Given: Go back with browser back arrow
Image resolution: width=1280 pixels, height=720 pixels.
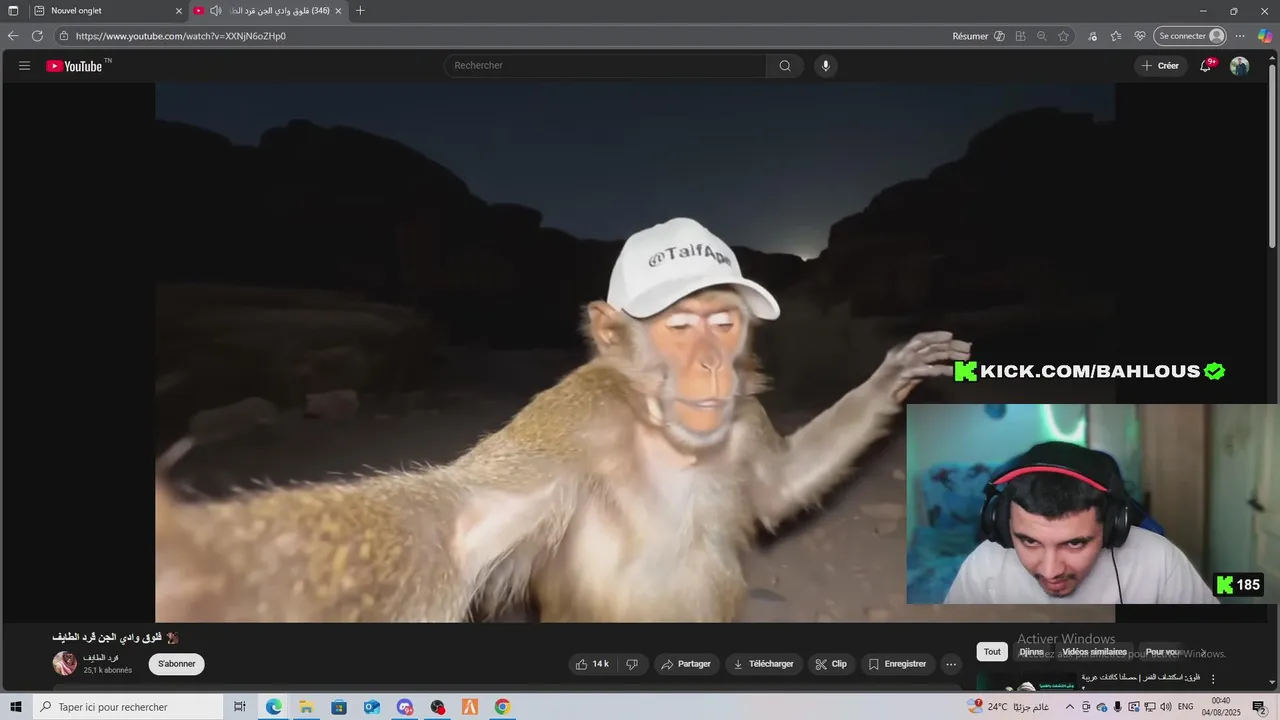Looking at the screenshot, I should tap(13, 36).
